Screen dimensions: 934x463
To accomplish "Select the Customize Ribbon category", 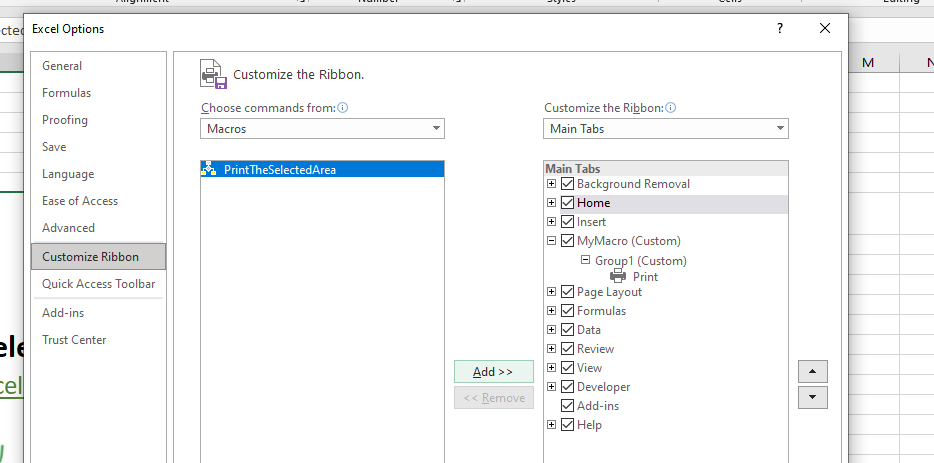I will click(98, 257).
